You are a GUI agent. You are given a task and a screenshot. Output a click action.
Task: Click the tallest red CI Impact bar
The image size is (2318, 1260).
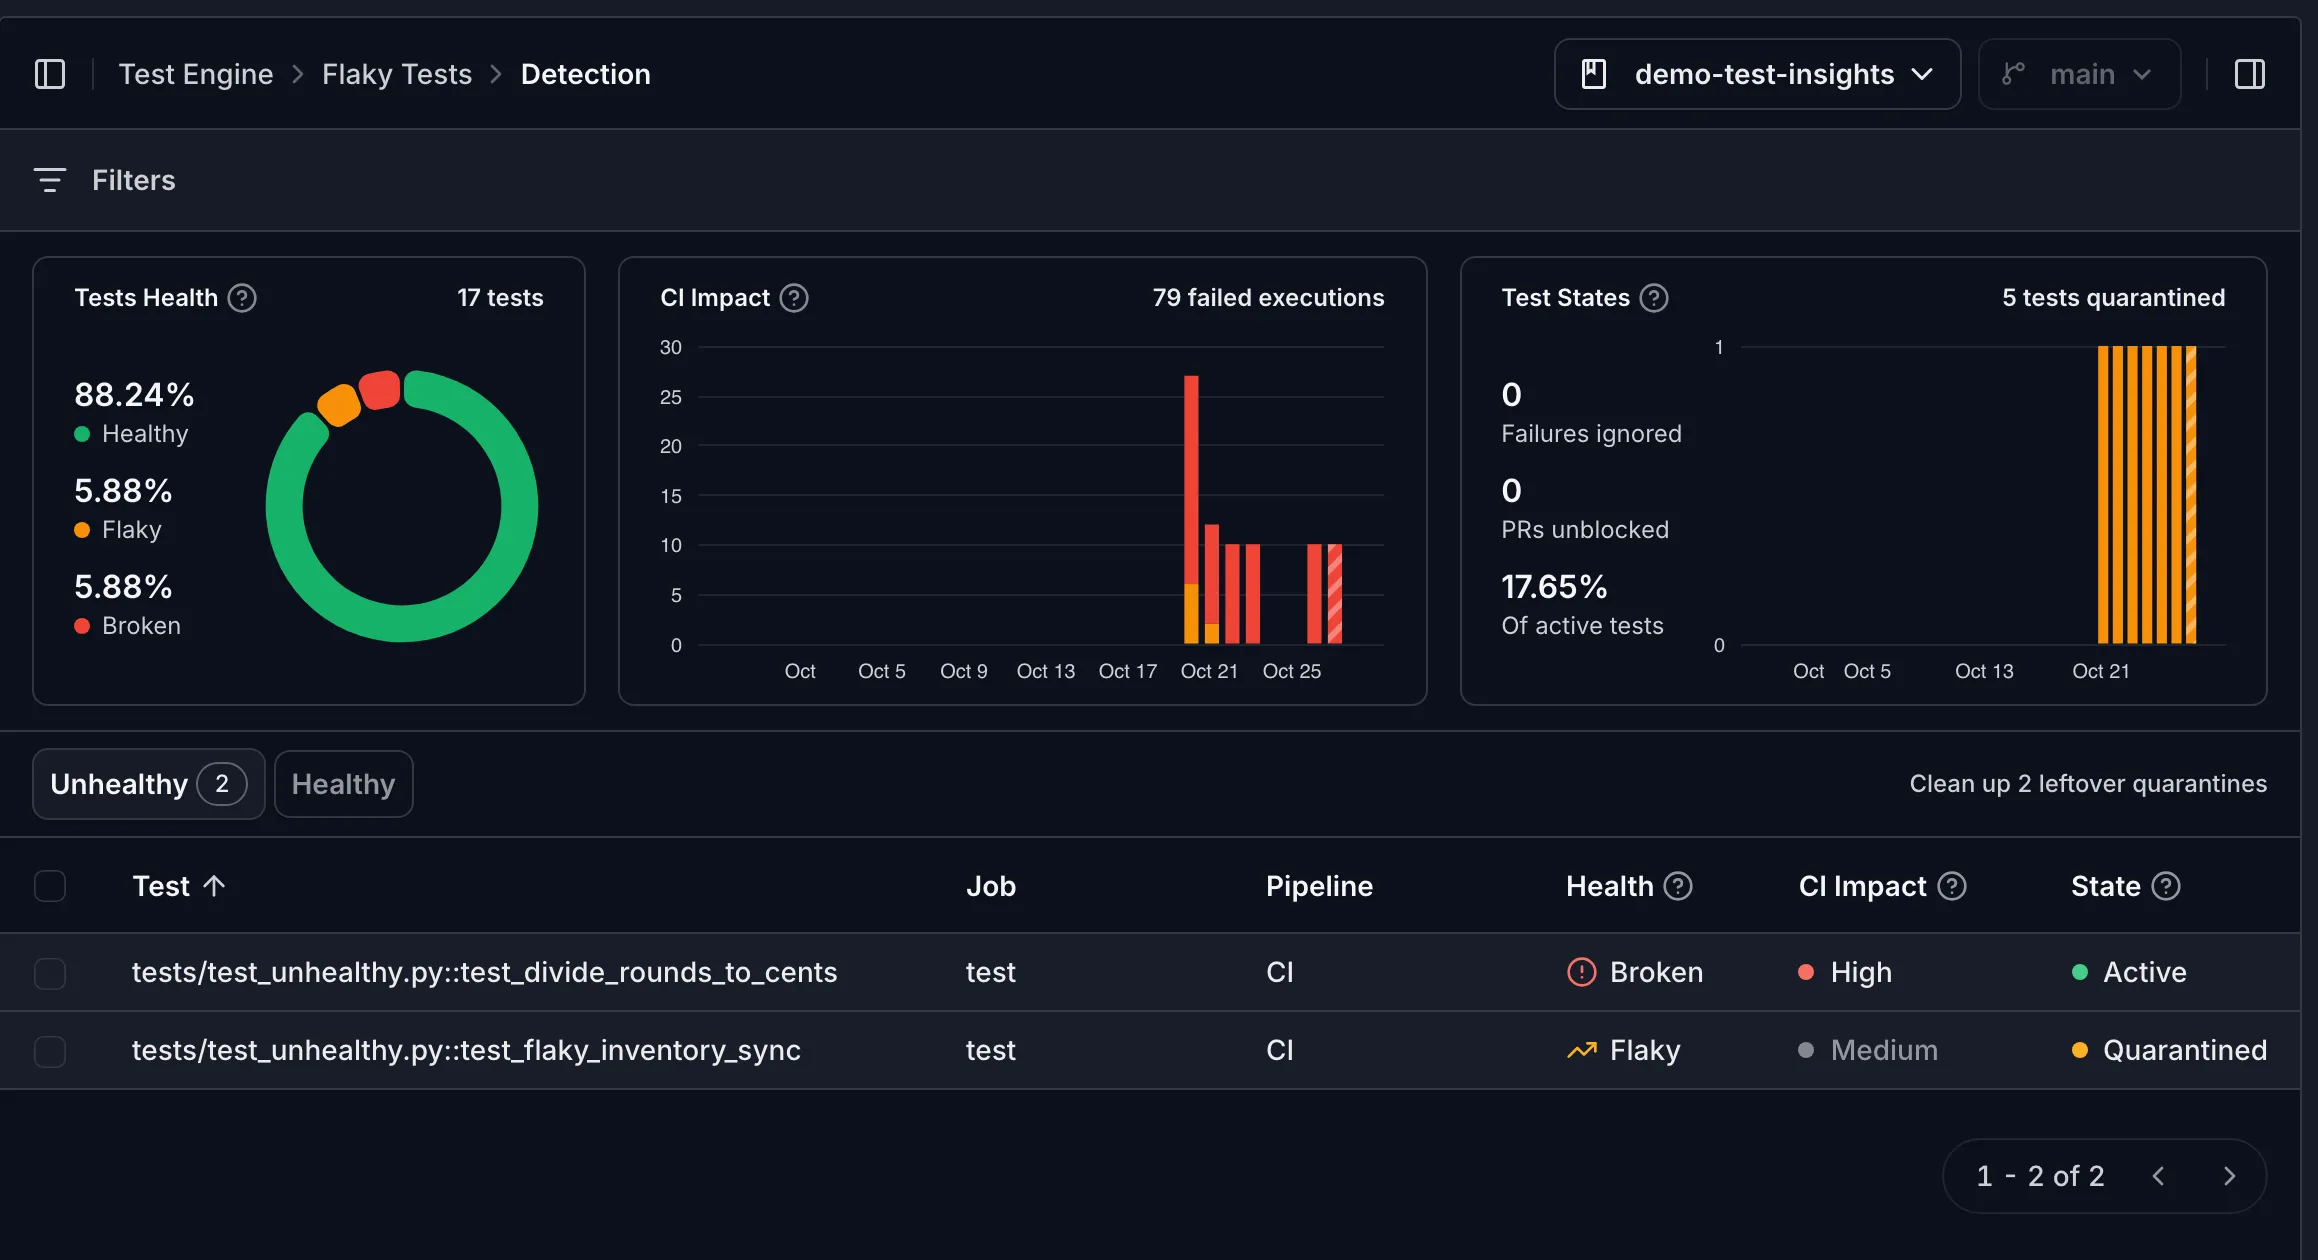1191,480
